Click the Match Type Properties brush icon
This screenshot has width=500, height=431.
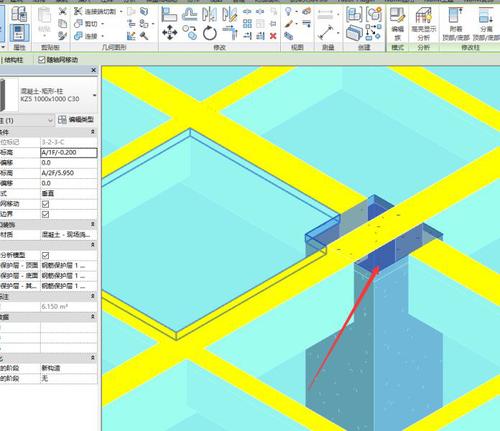(62, 35)
